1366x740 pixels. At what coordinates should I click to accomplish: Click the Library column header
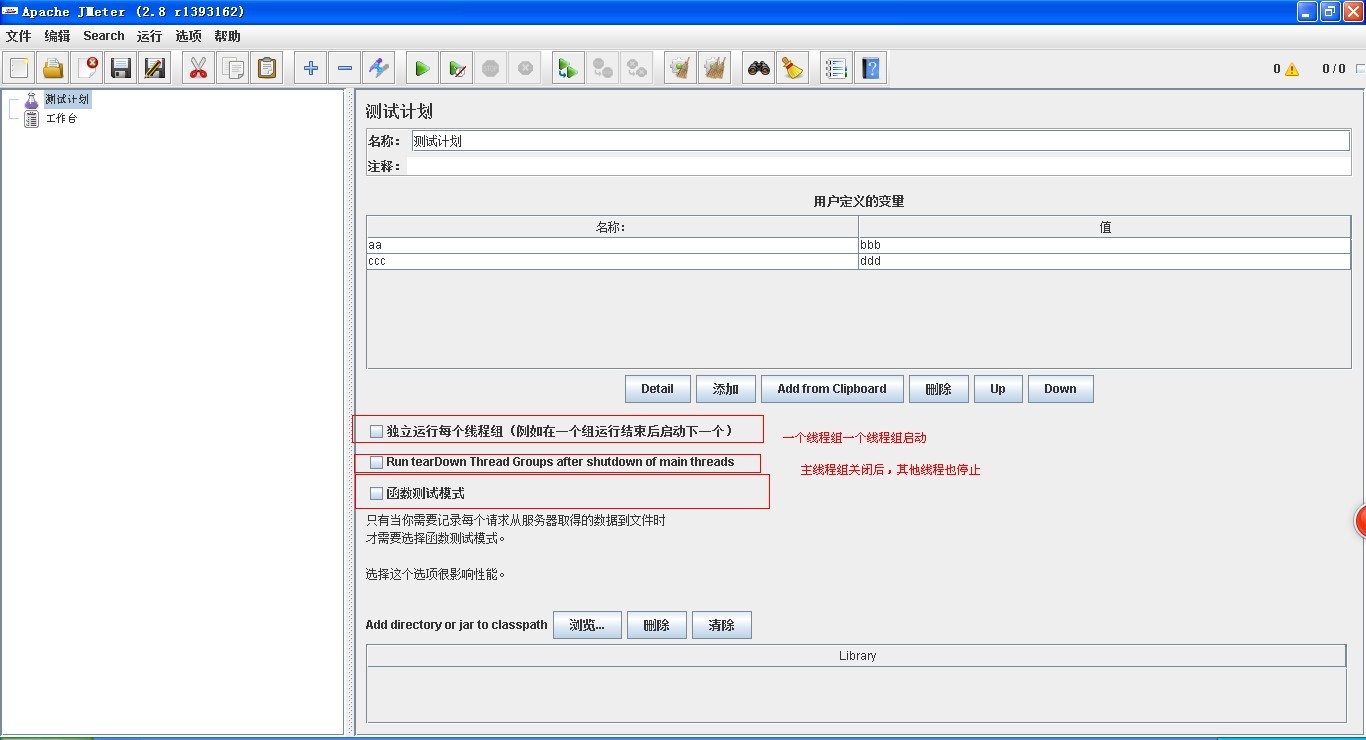point(857,656)
